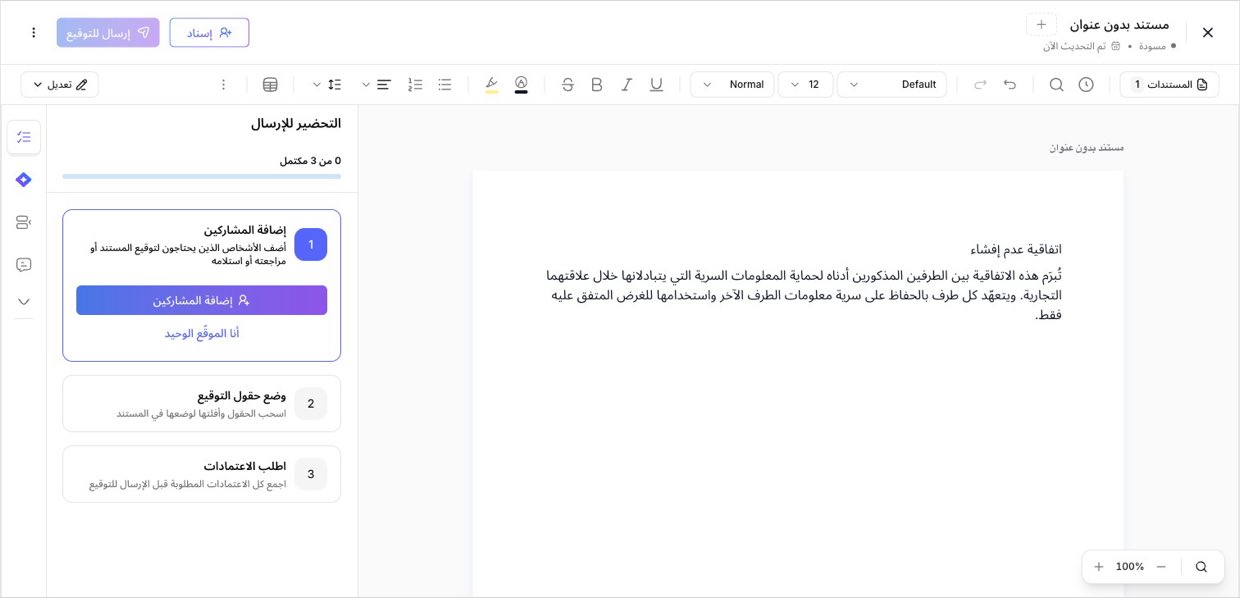Insert a bulleted list
Image resolution: width=1240 pixels, height=598 pixels.
[445, 85]
